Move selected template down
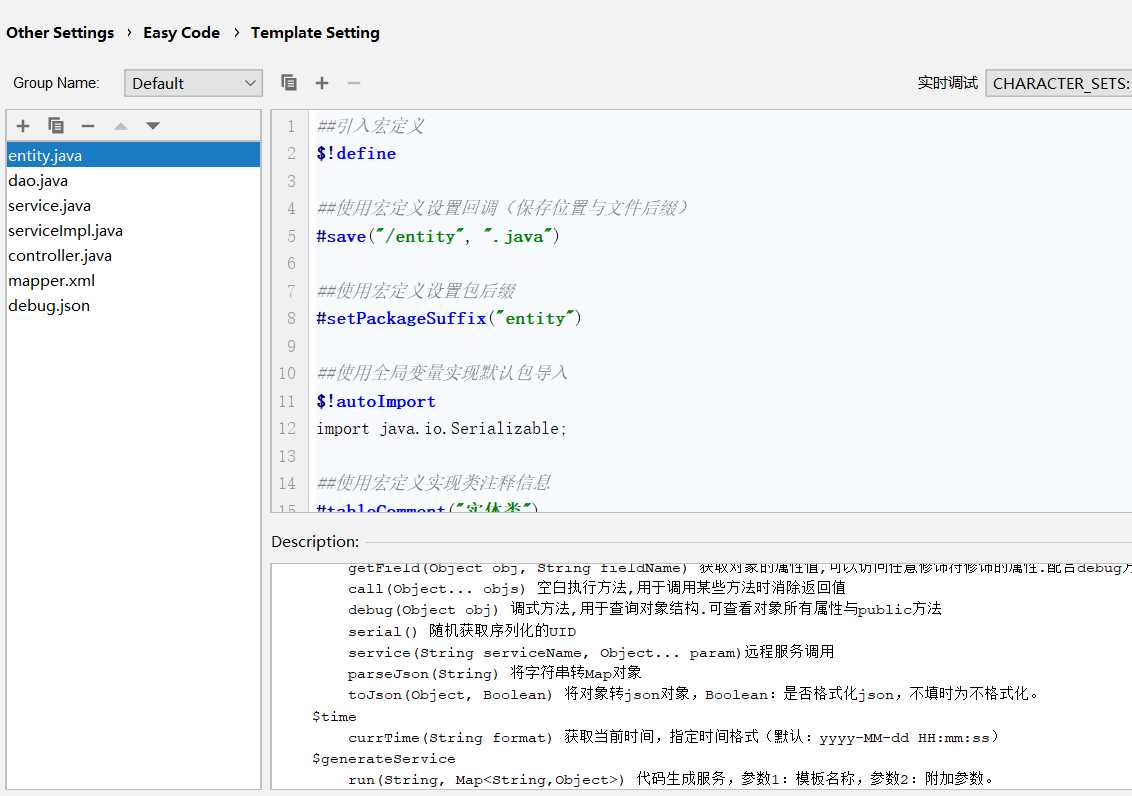Image resolution: width=1132 pixels, height=796 pixels. 152,126
